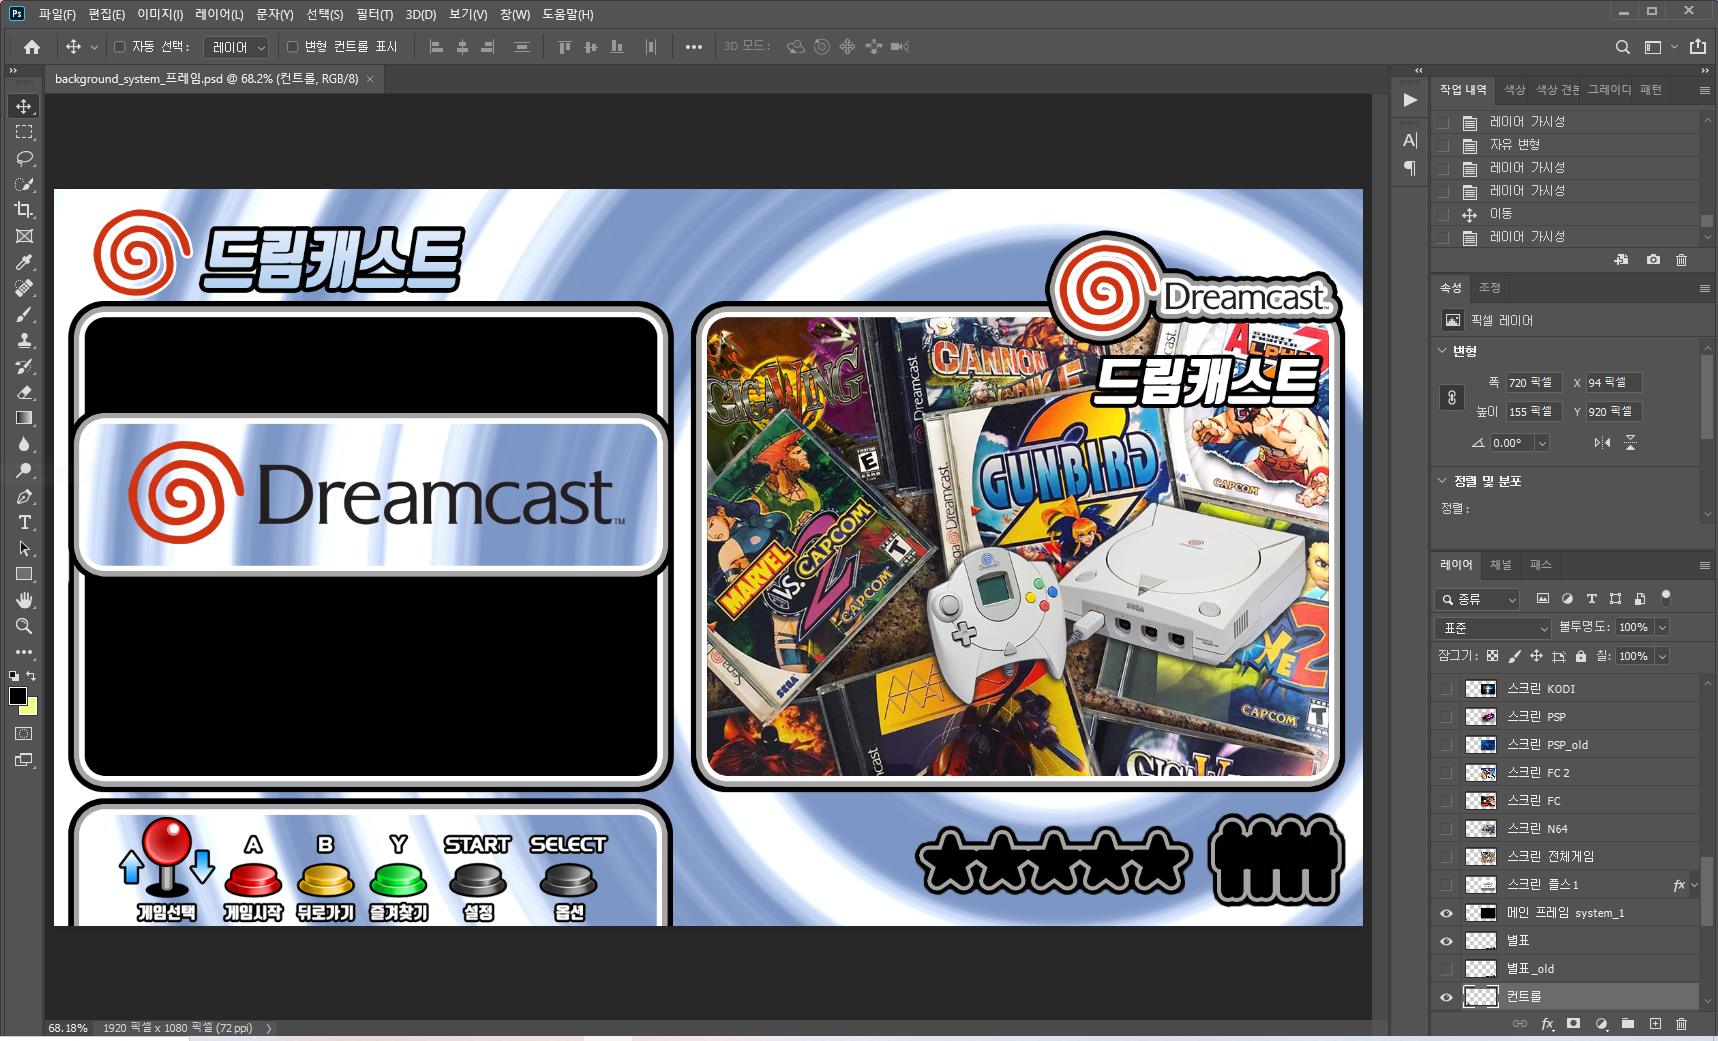Delete layer with Layers panel trash icon

pos(1681,1024)
